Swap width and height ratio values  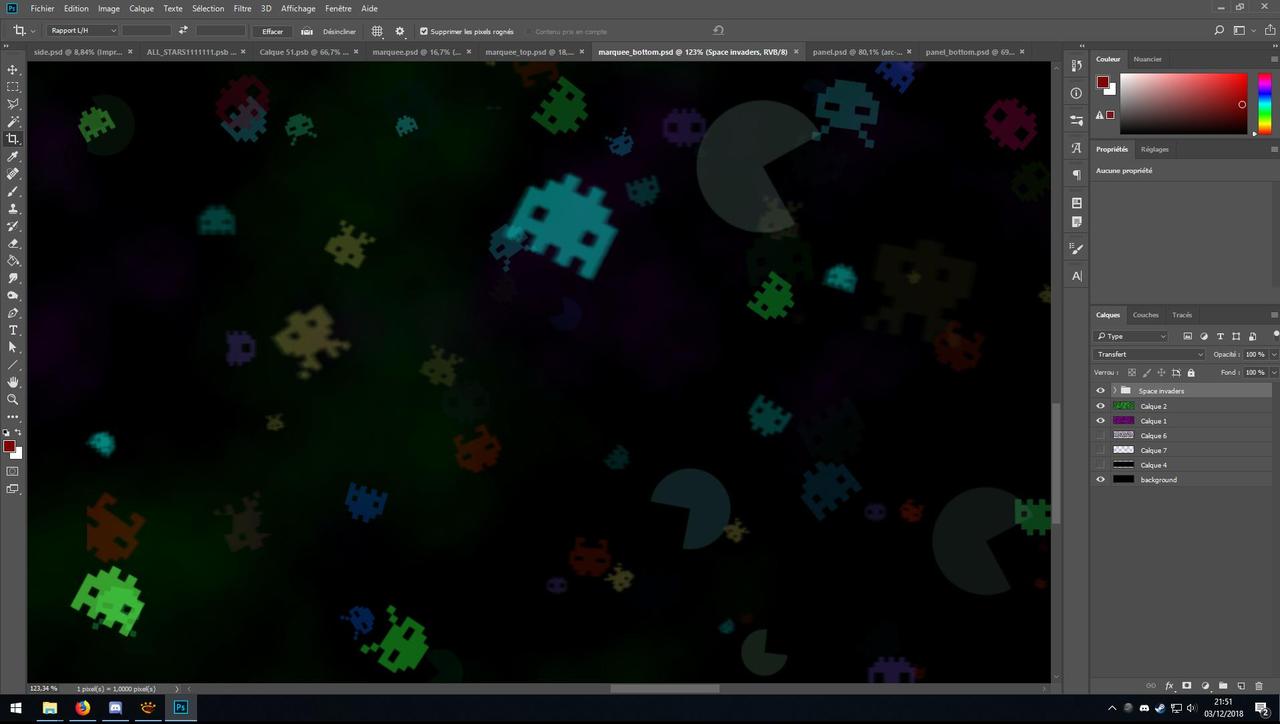coord(183,31)
